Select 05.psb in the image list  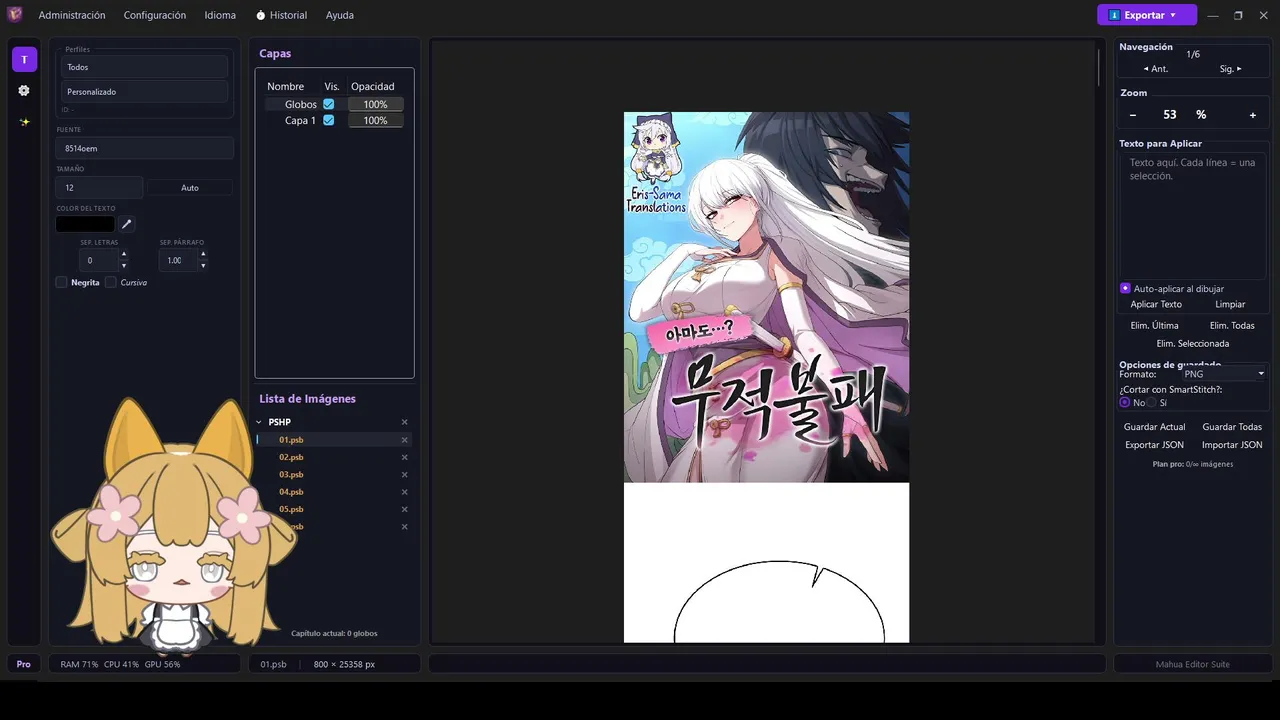[291, 509]
